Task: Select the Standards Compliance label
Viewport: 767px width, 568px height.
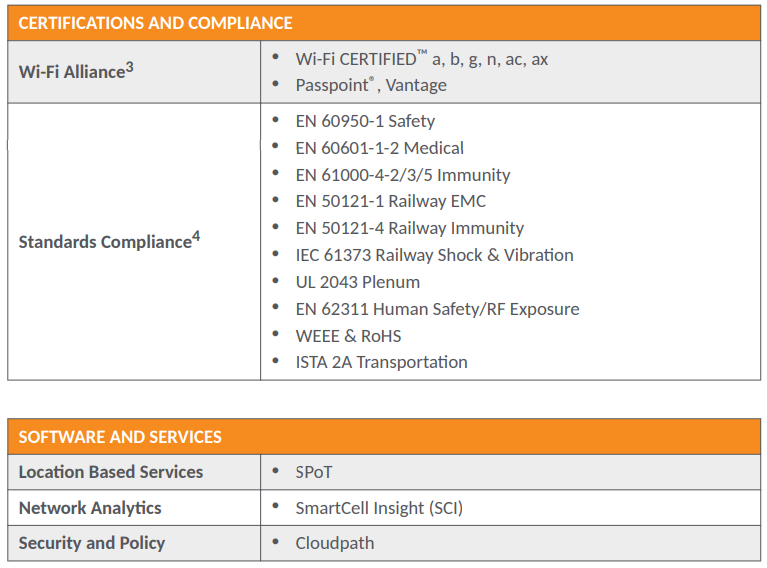Action: click(x=104, y=242)
